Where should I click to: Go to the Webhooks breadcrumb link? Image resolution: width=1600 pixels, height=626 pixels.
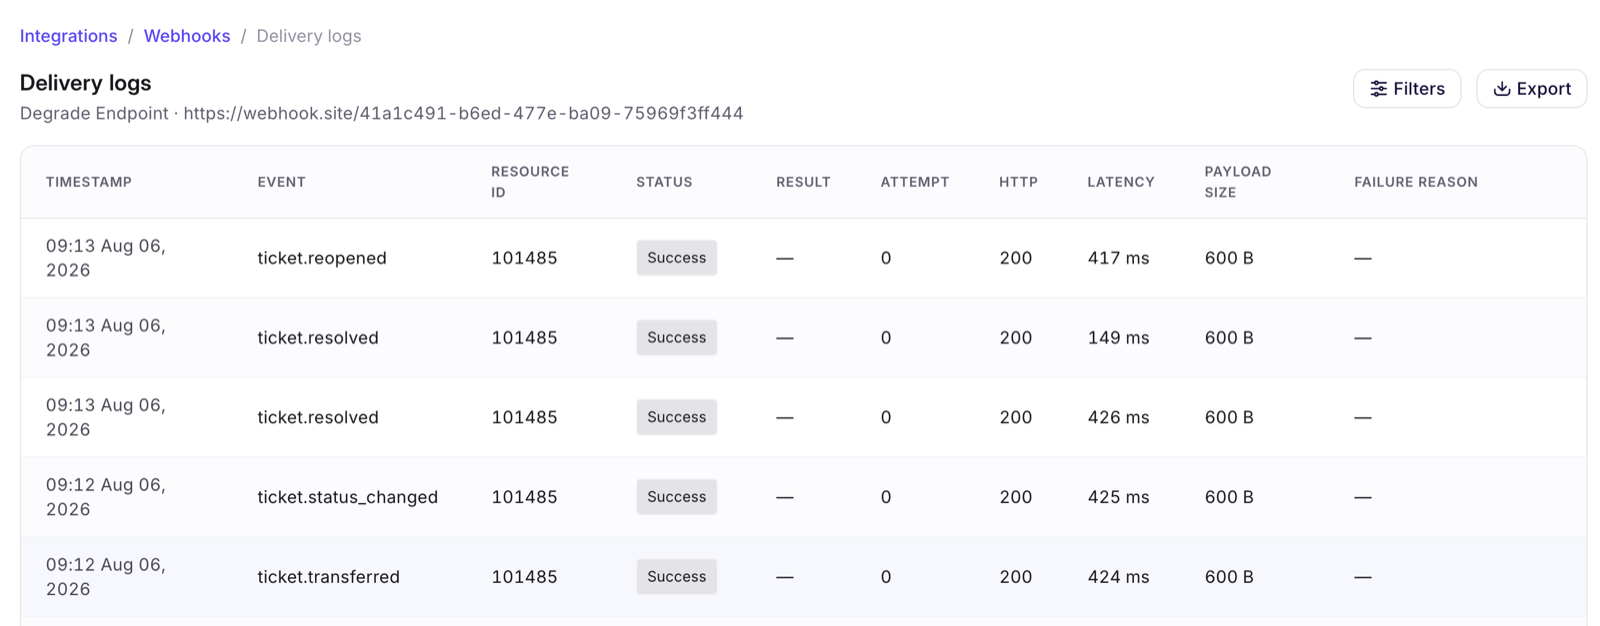point(187,36)
